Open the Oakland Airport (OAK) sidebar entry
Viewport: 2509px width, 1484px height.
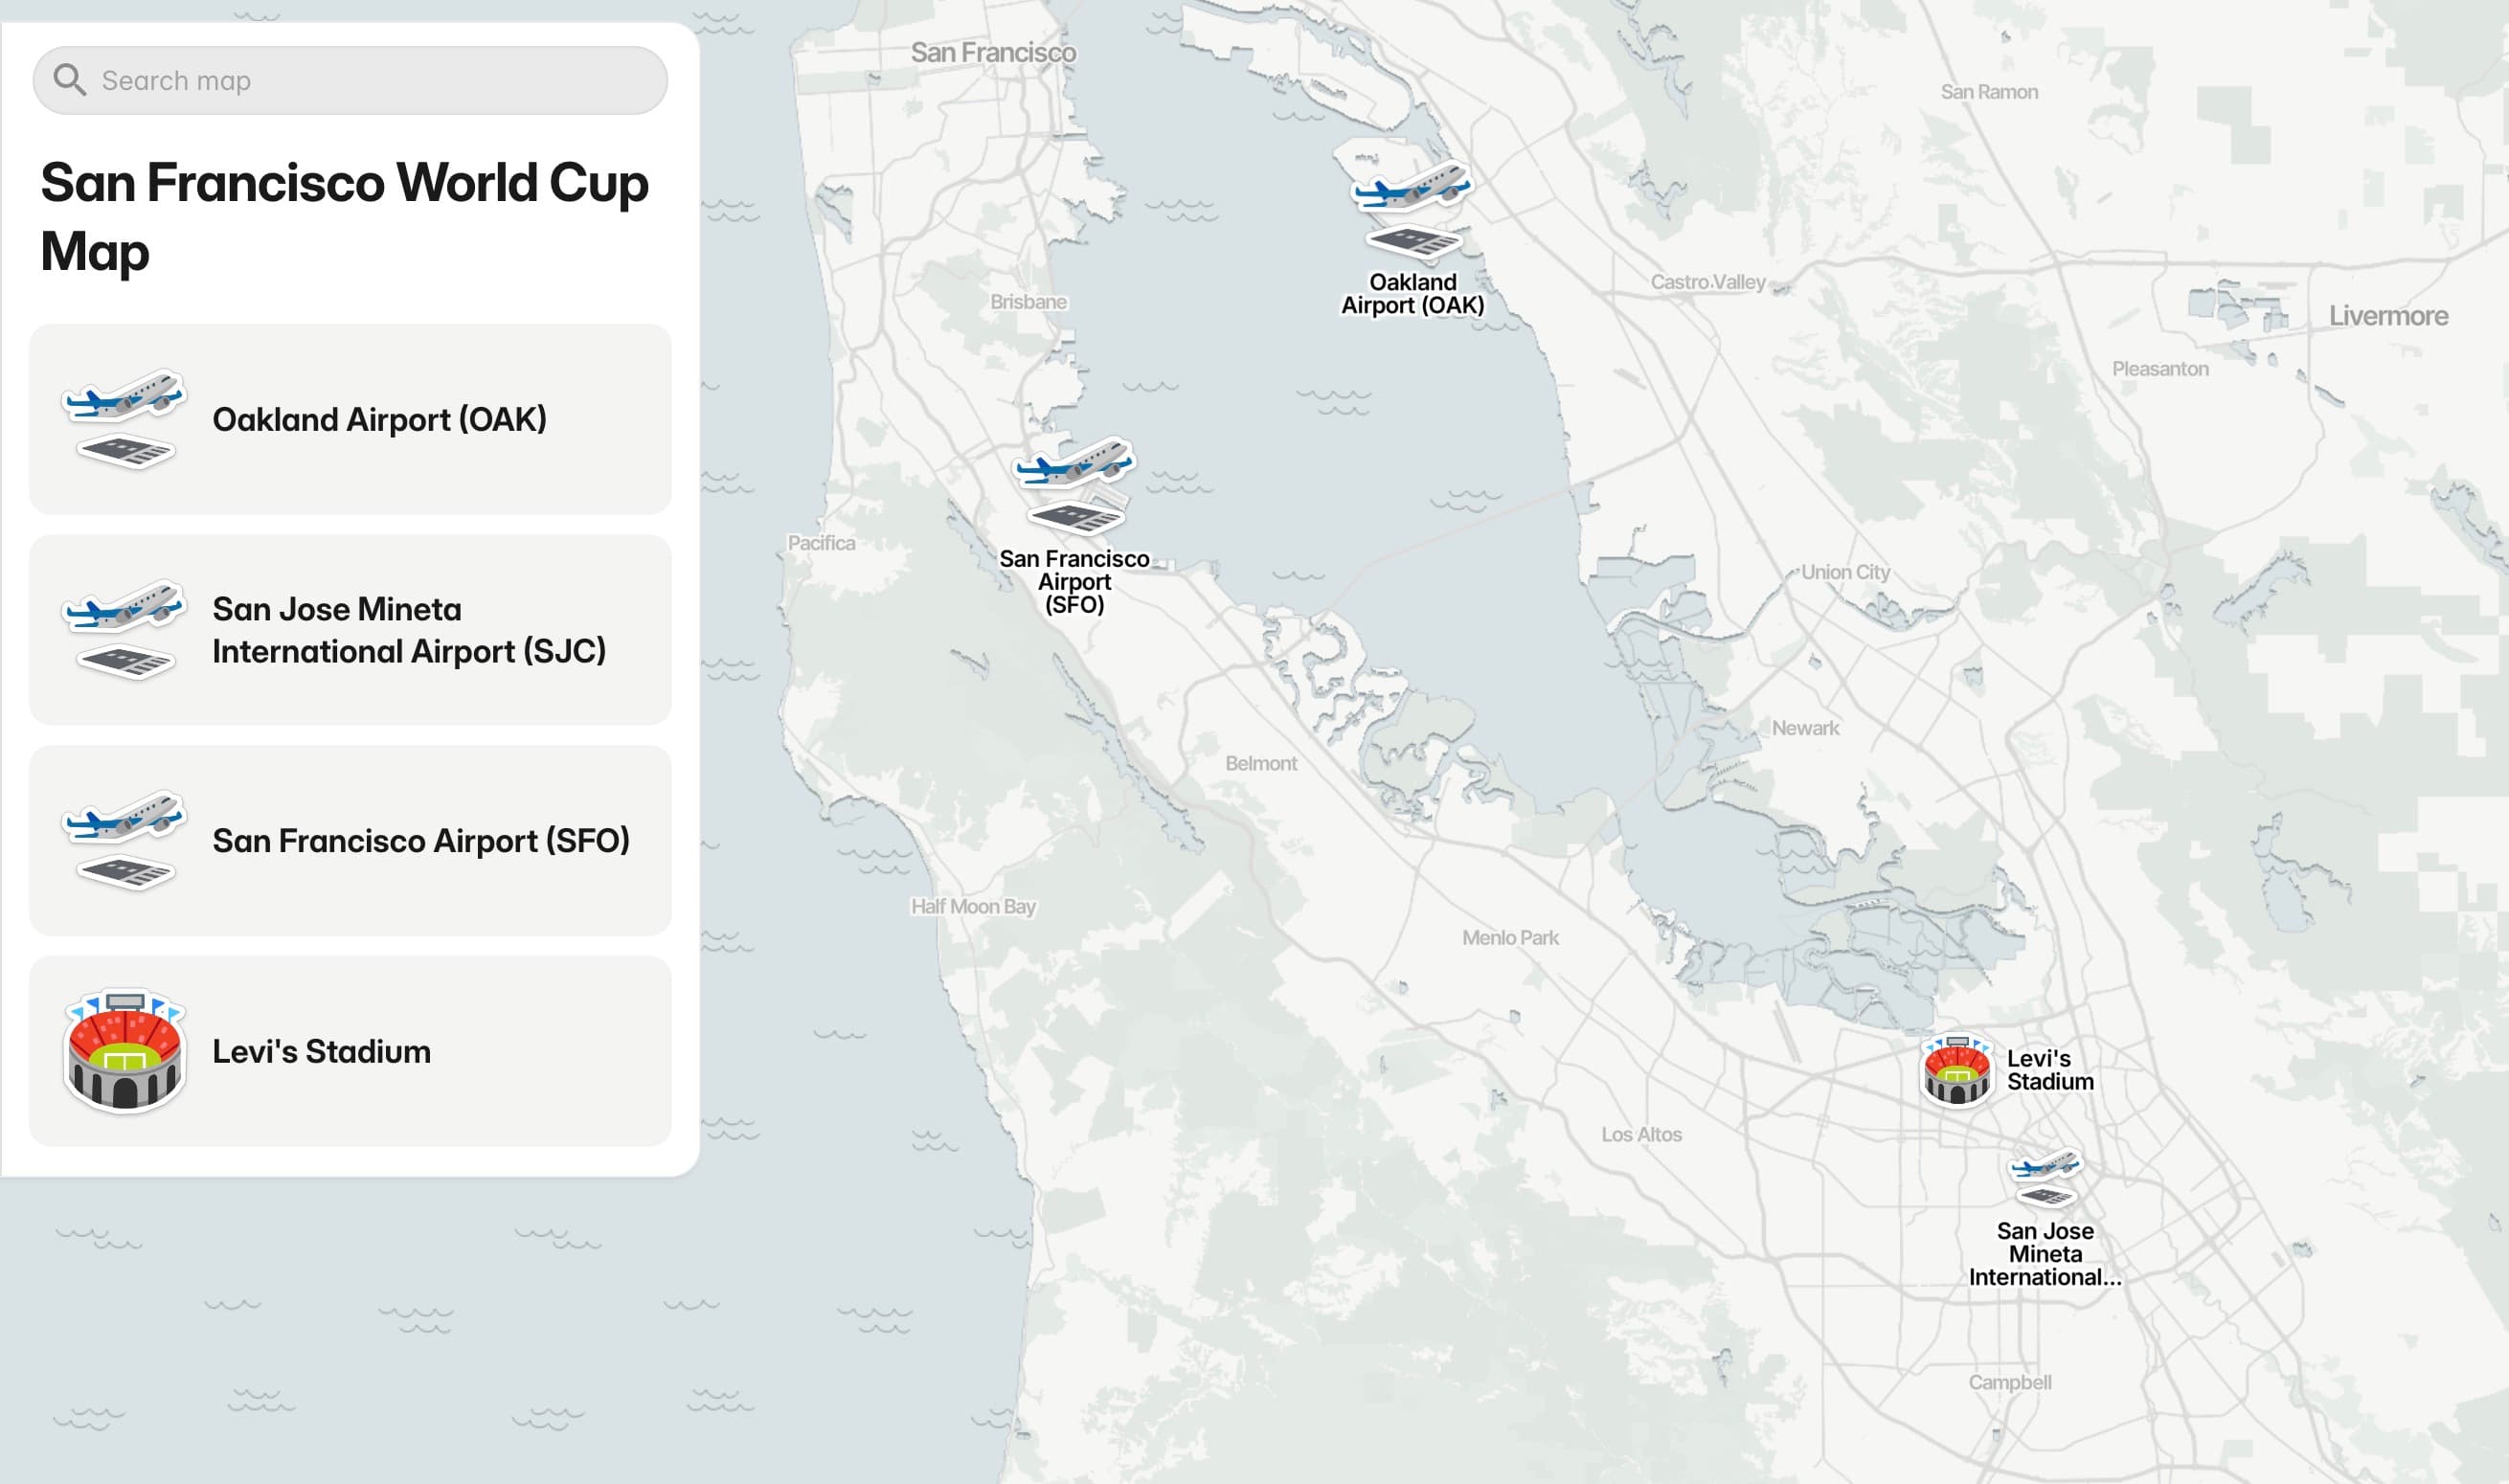[350, 418]
